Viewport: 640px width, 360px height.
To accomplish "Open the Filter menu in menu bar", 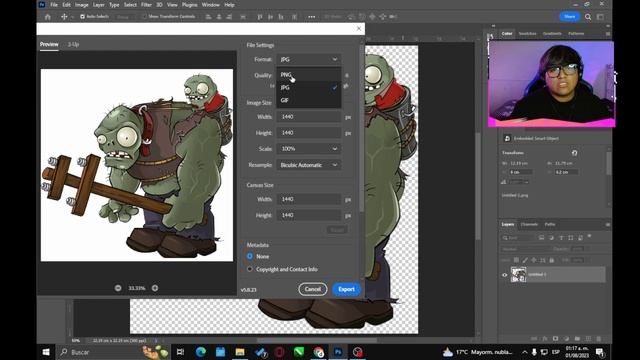I will 146,5.
